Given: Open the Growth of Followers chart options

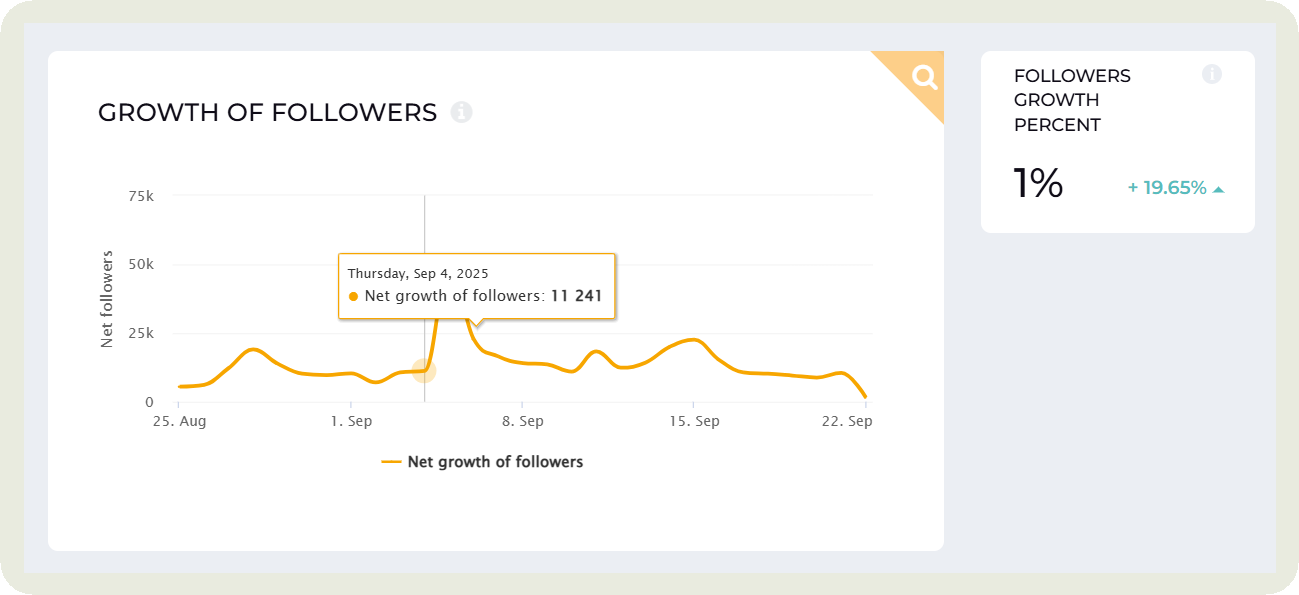Looking at the screenshot, I should click(x=922, y=76).
